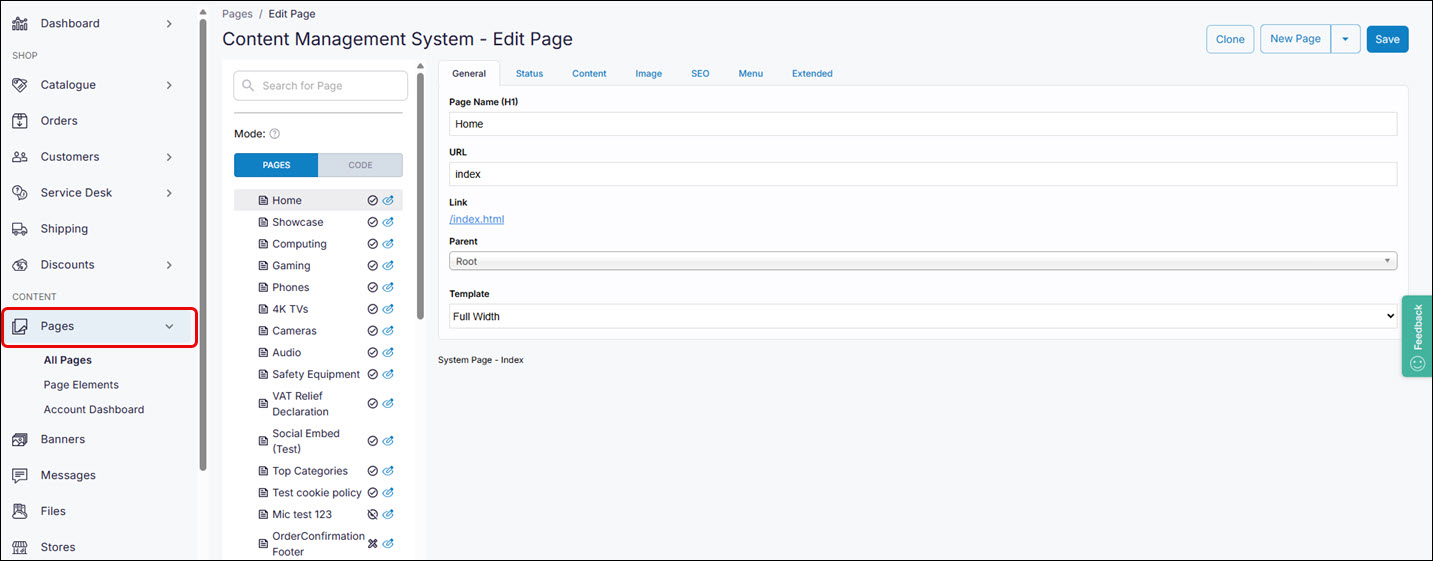The image size is (1433, 561).
Task: Switch page list mode to CODE
Action: tap(360, 165)
